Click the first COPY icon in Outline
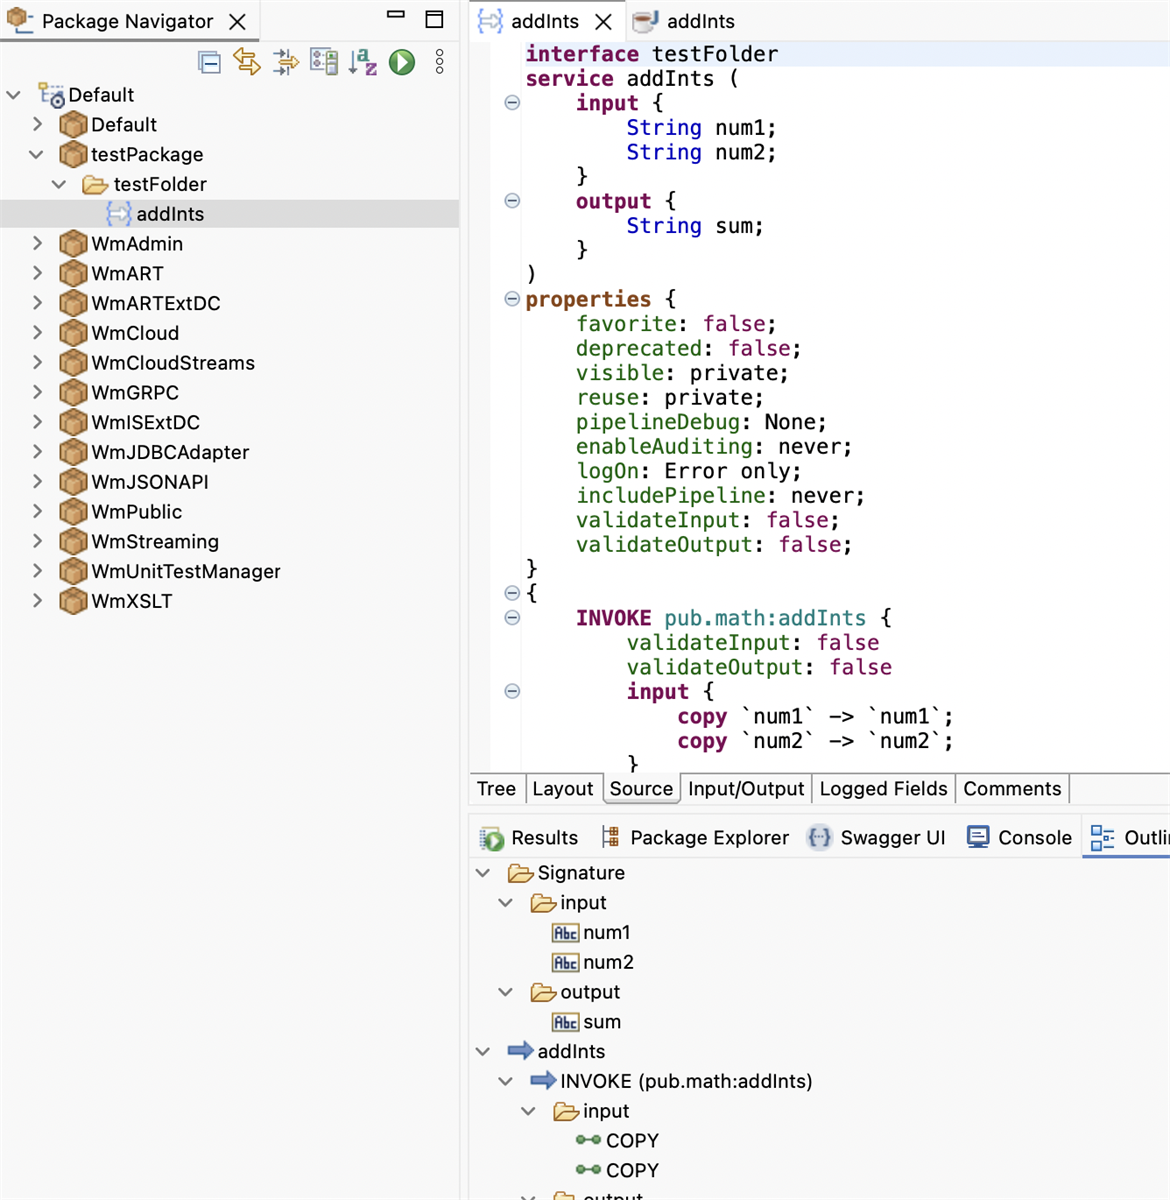1170x1200 pixels. coord(588,1140)
